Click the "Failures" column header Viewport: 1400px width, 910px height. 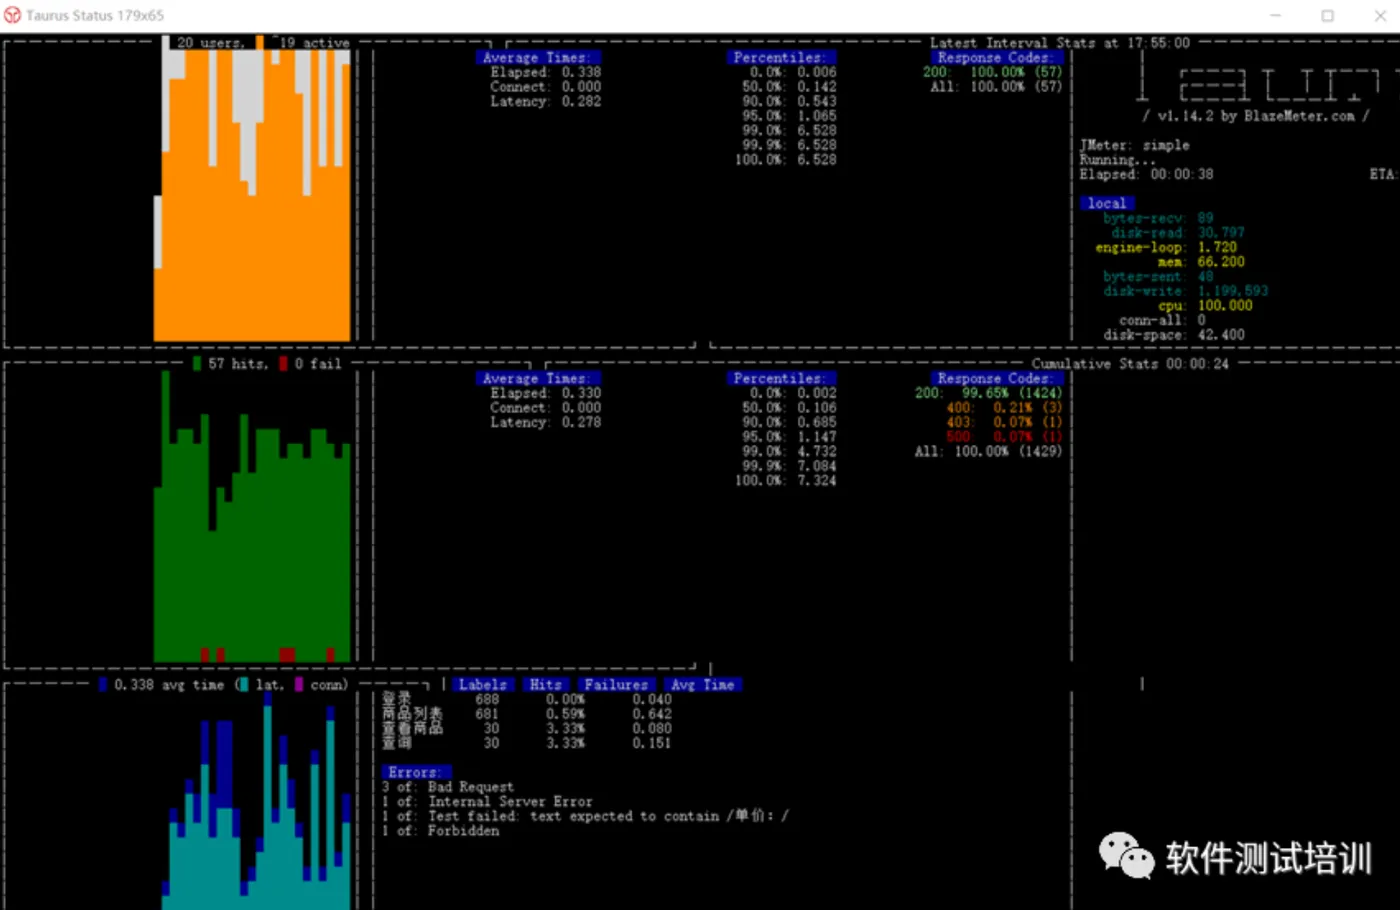tap(616, 685)
